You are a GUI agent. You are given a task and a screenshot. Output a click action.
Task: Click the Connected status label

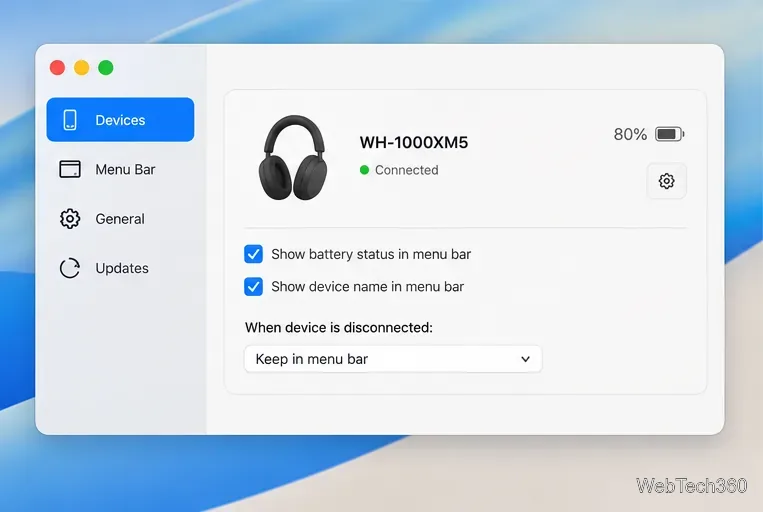click(407, 170)
